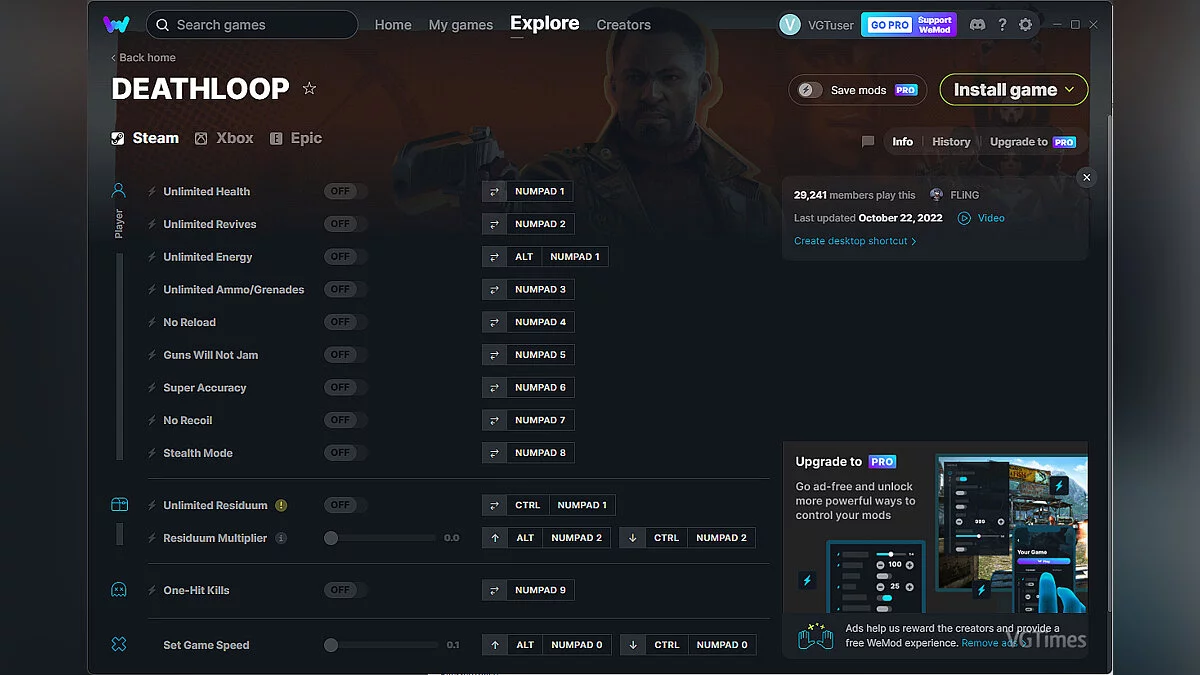Click the question mark help icon
Viewport: 1200px width, 675px height.
[1002, 24]
